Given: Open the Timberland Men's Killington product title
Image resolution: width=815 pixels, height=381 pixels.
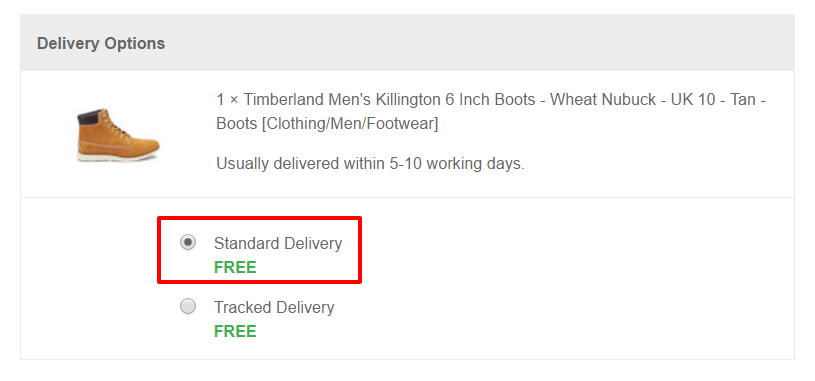Looking at the screenshot, I should [491, 112].
